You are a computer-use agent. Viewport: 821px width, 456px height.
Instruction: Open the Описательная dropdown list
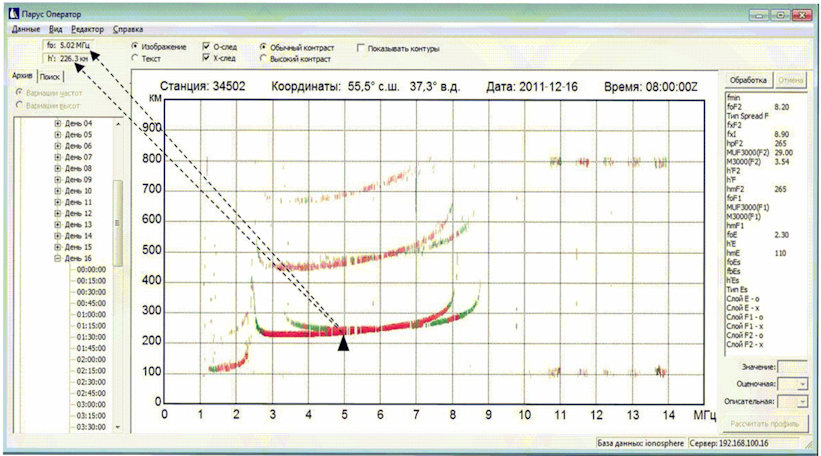point(793,402)
